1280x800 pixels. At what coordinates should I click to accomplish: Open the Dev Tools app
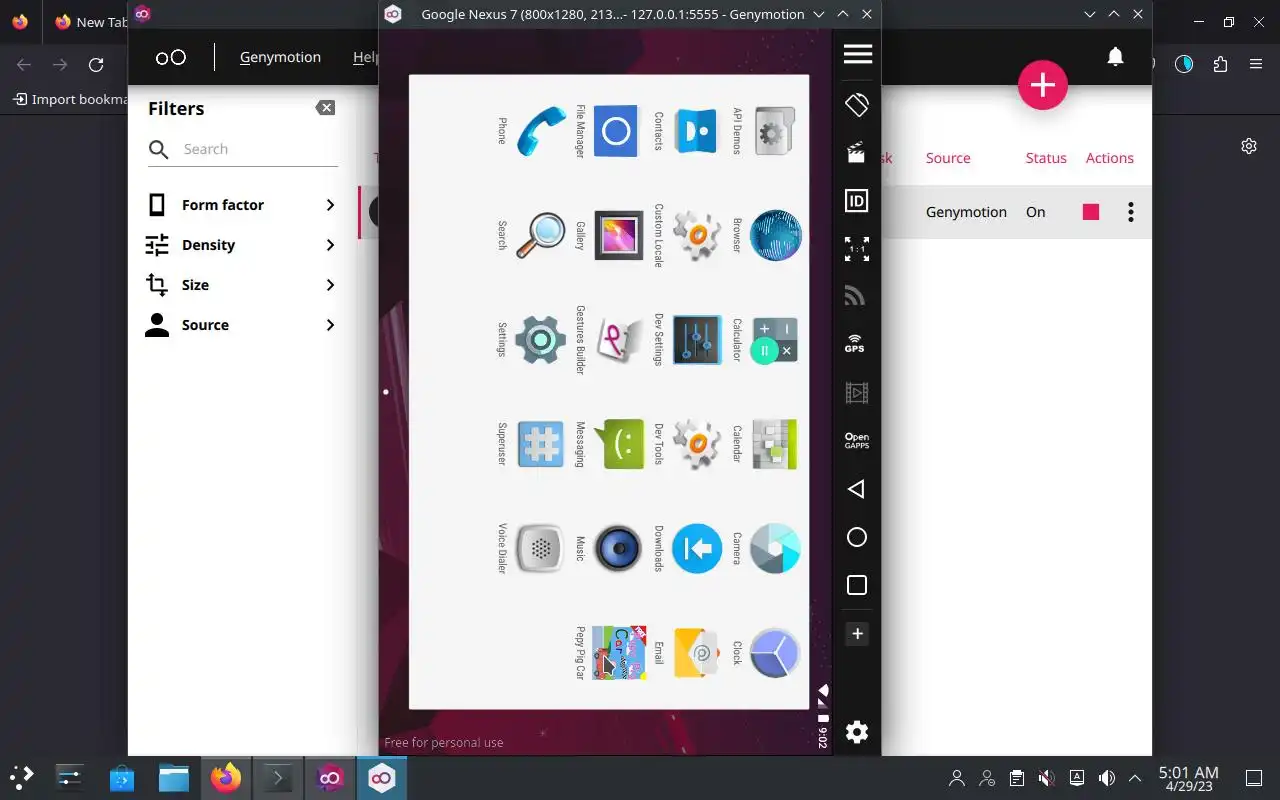(696, 444)
